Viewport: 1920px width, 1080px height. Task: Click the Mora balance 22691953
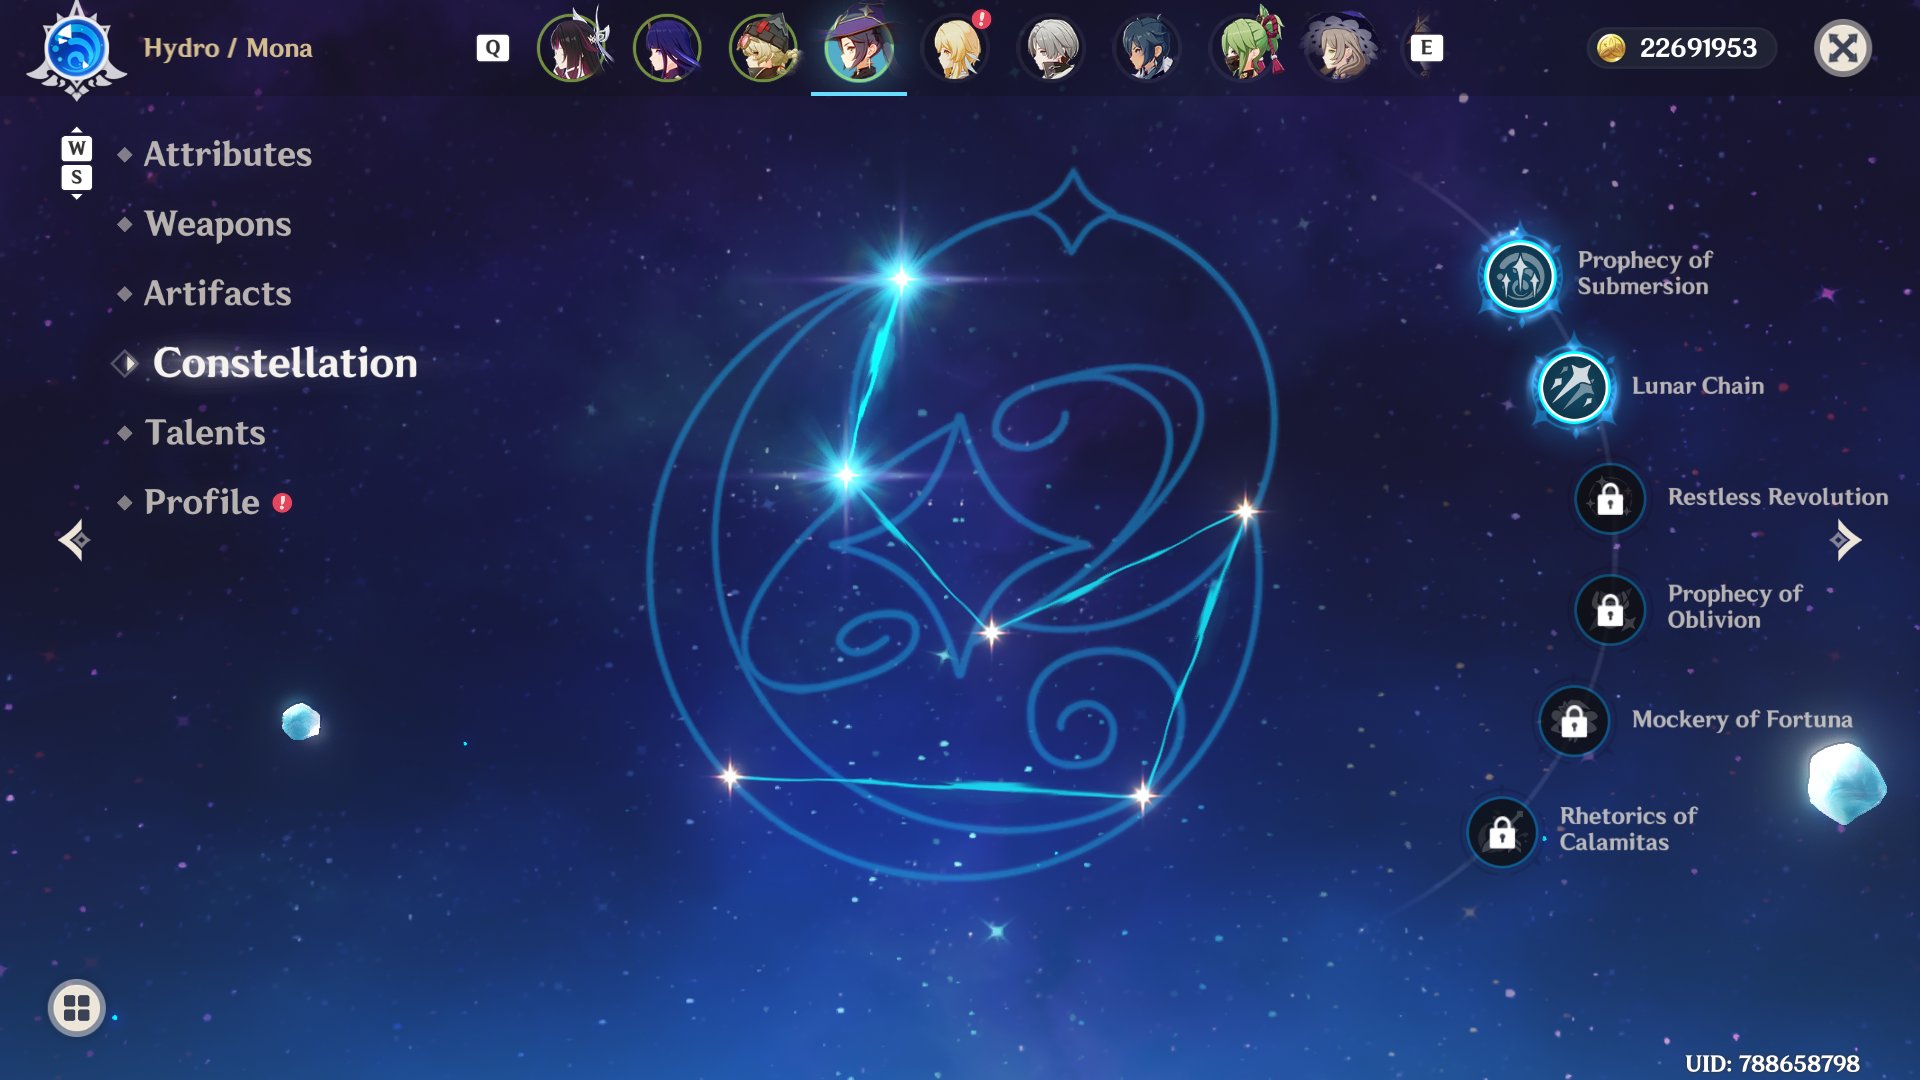[x=1698, y=48]
